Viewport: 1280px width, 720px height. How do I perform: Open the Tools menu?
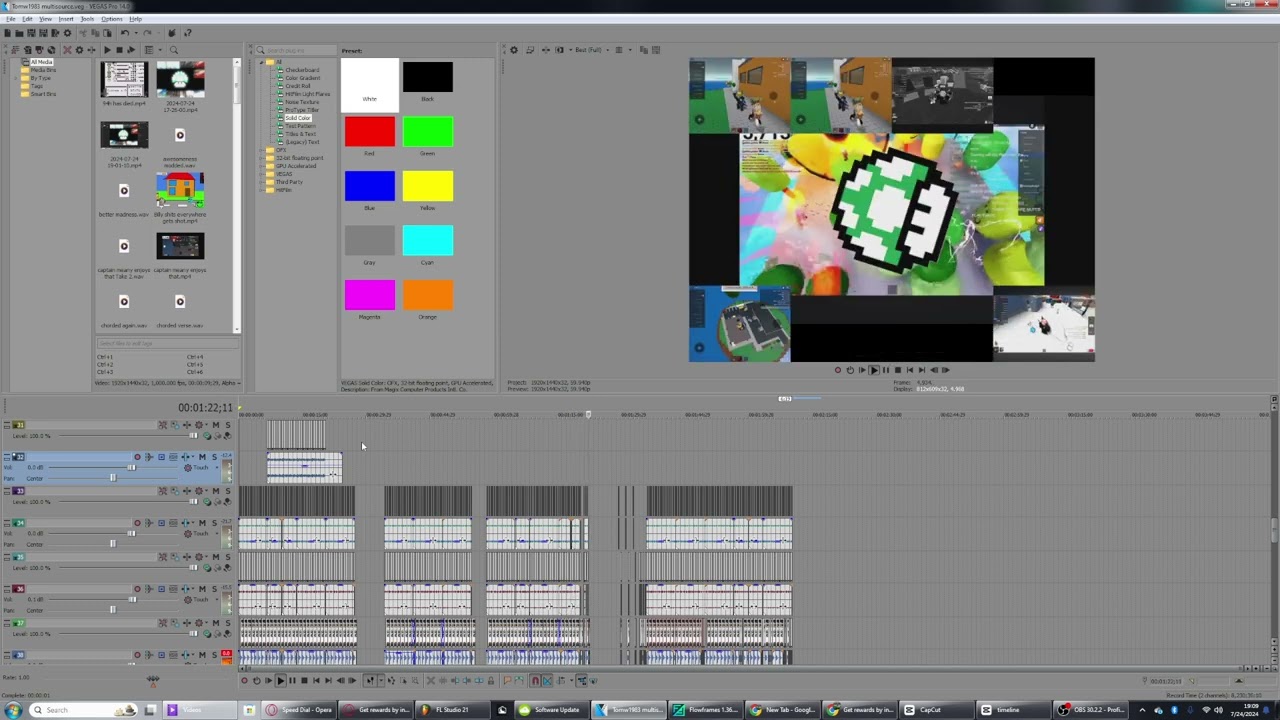point(88,19)
